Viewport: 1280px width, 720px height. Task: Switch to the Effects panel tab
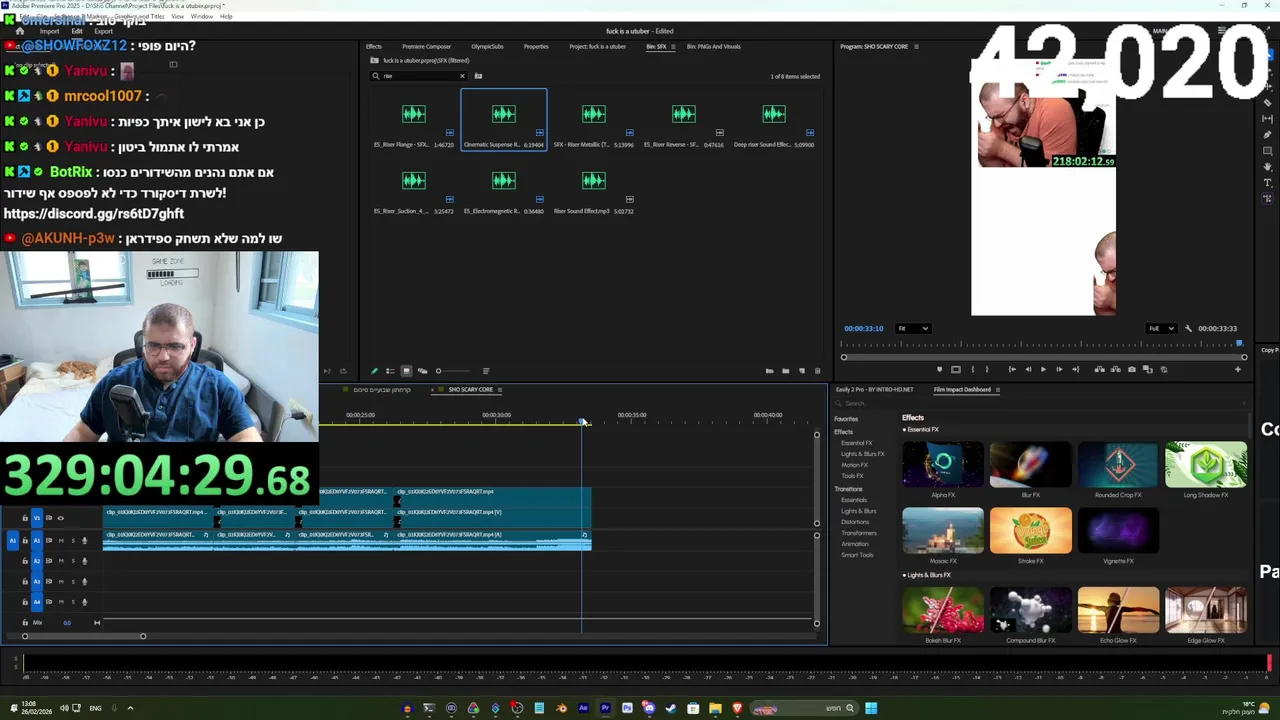[373, 46]
